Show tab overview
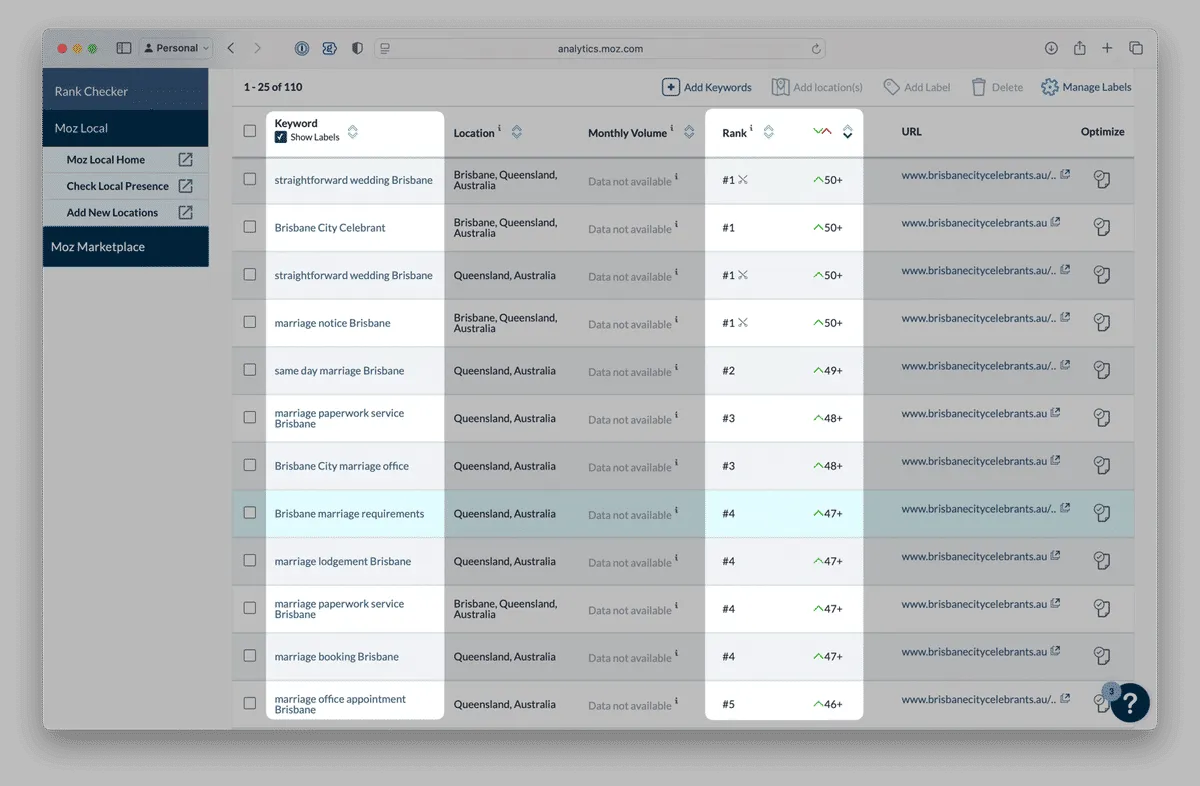1200x786 pixels. click(1136, 48)
